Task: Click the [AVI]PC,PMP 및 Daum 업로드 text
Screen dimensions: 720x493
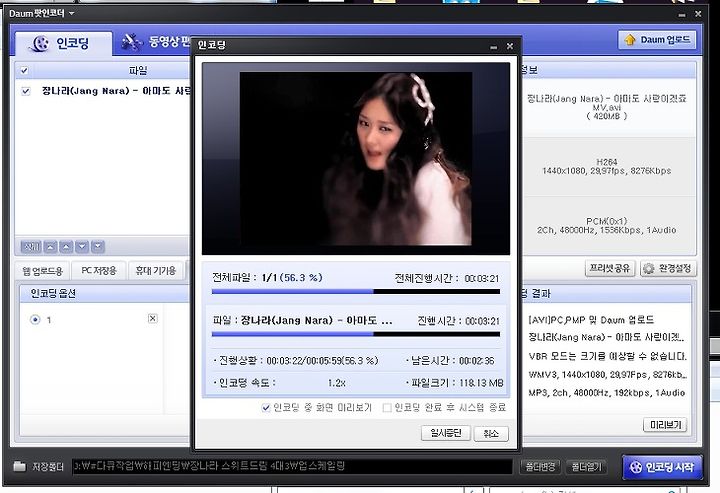Action: 591,320
